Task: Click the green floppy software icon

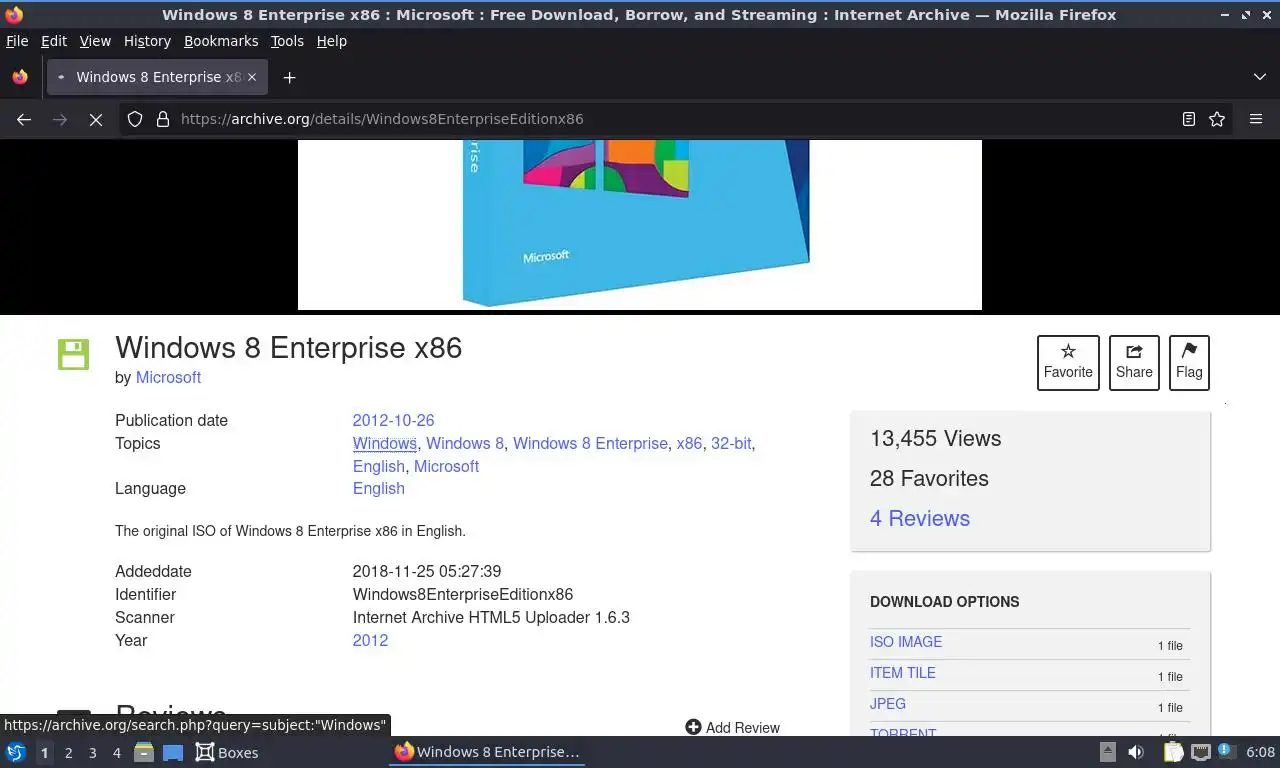Action: point(73,354)
